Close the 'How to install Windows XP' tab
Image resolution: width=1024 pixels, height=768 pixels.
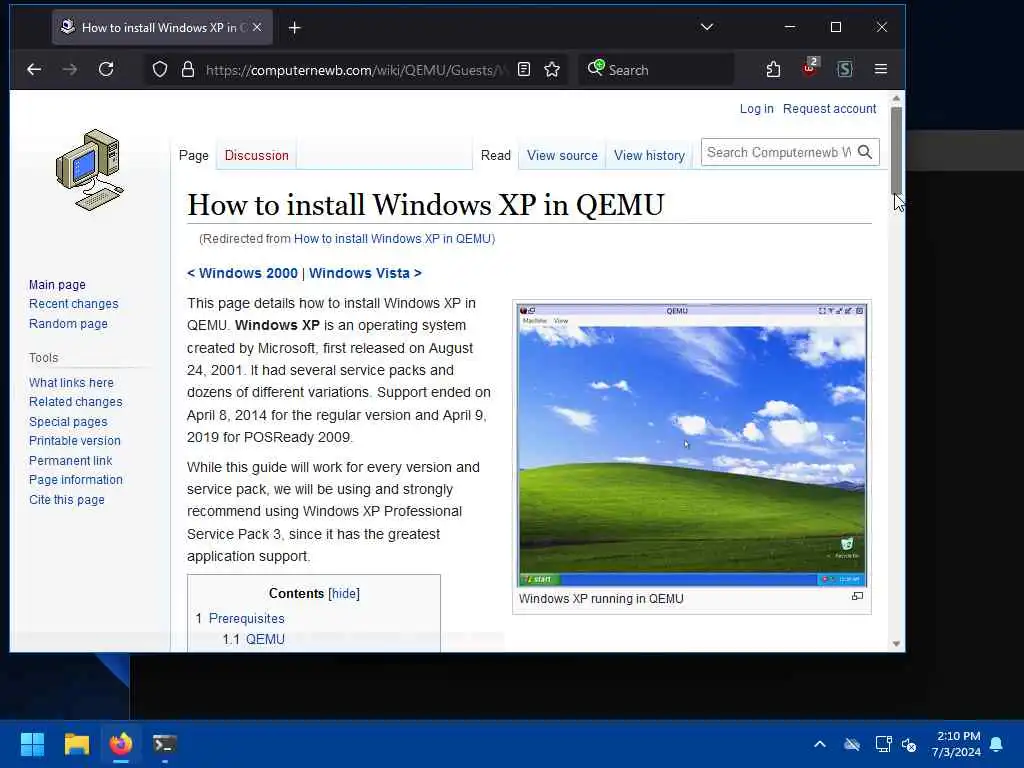tap(257, 27)
